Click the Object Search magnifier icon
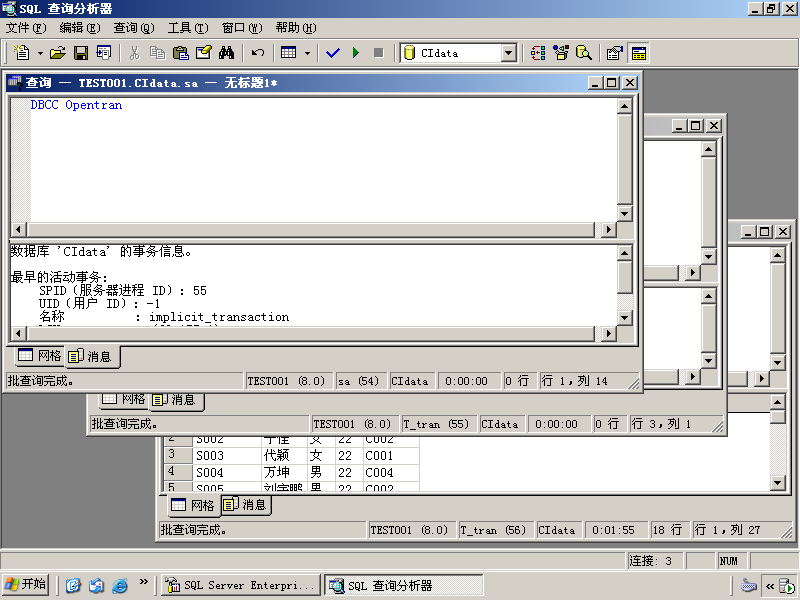 click(584, 53)
